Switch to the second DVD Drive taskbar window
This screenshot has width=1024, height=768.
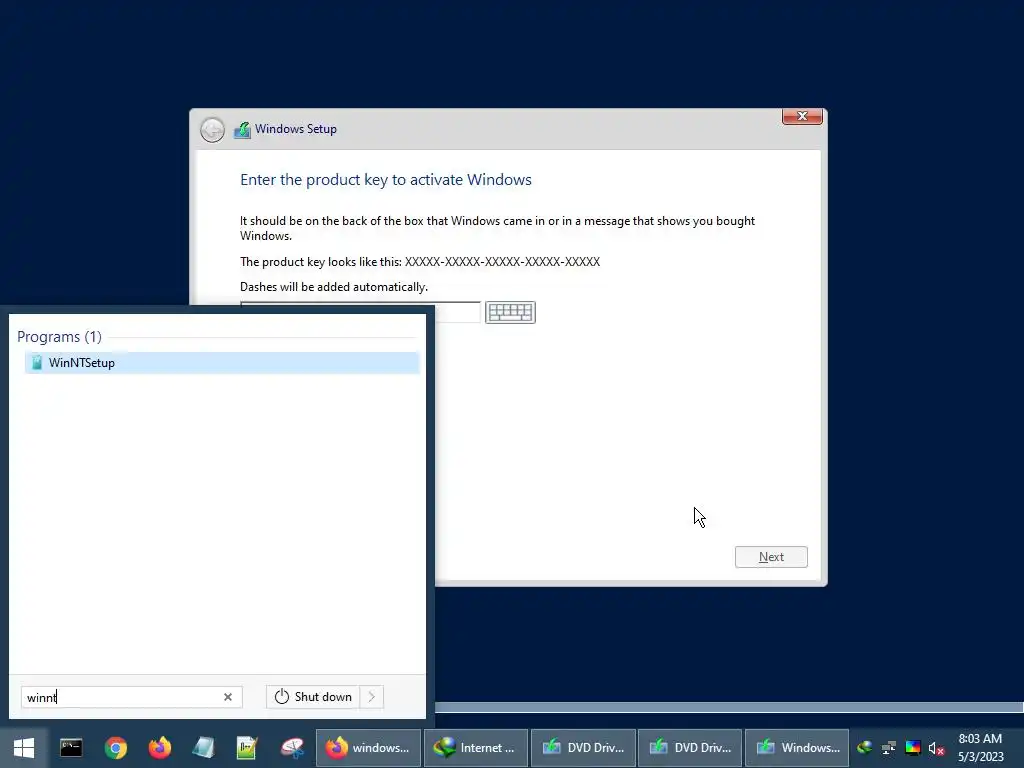point(690,748)
